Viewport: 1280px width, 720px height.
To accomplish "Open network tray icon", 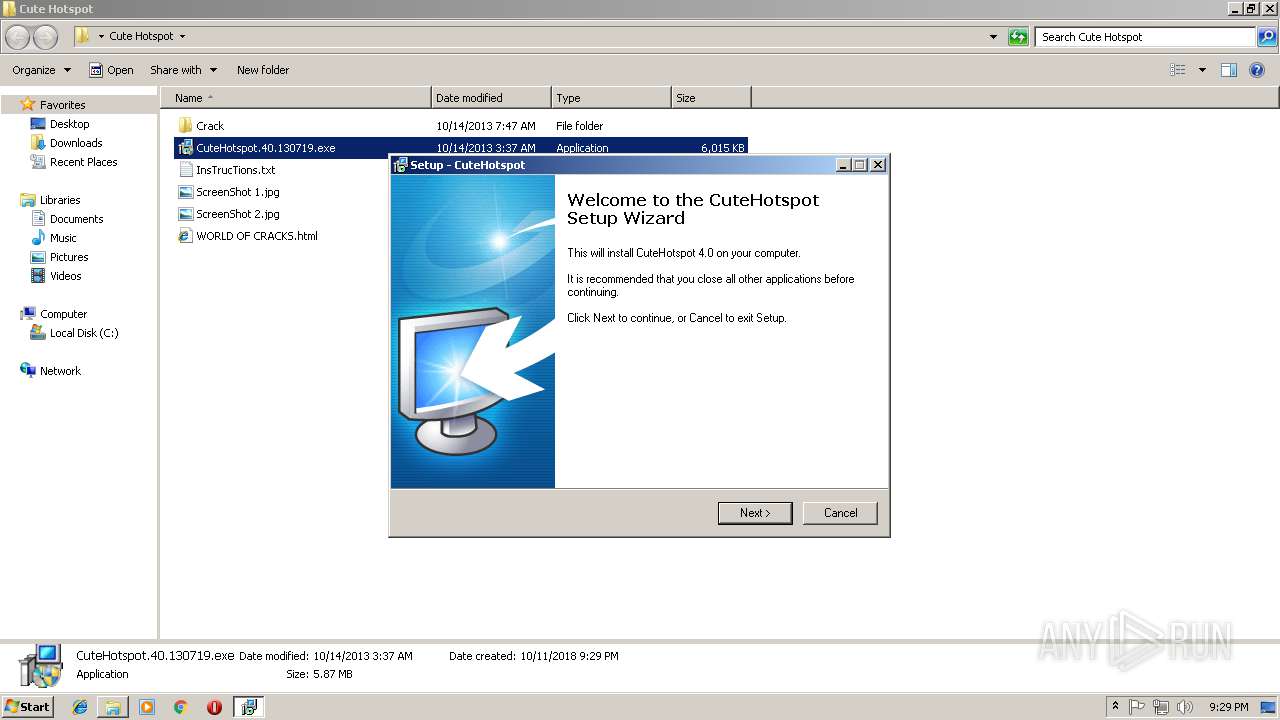I will [1160, 707].
